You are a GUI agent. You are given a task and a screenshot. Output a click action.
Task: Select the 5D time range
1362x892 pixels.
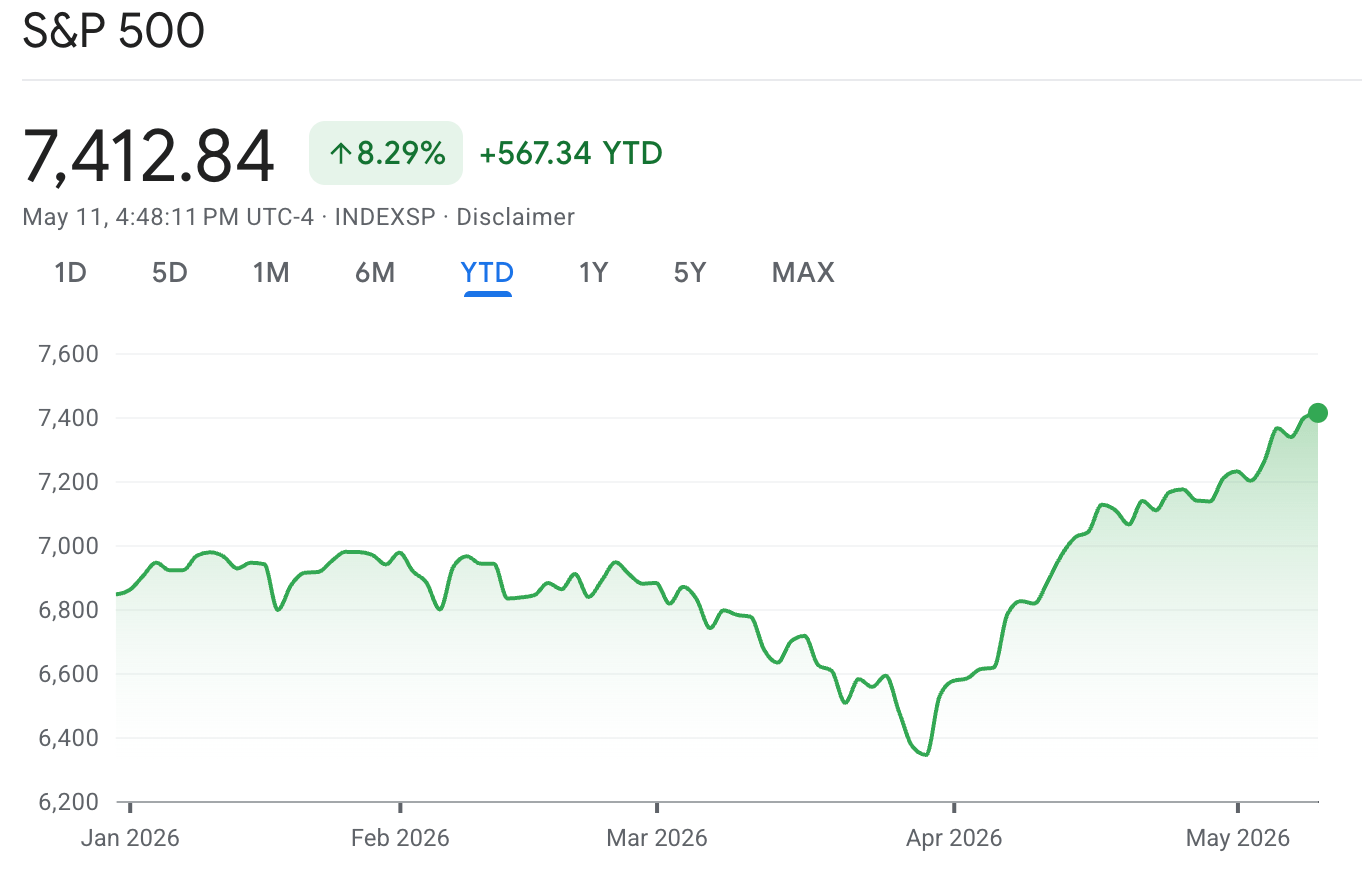(x=170, y=272)
